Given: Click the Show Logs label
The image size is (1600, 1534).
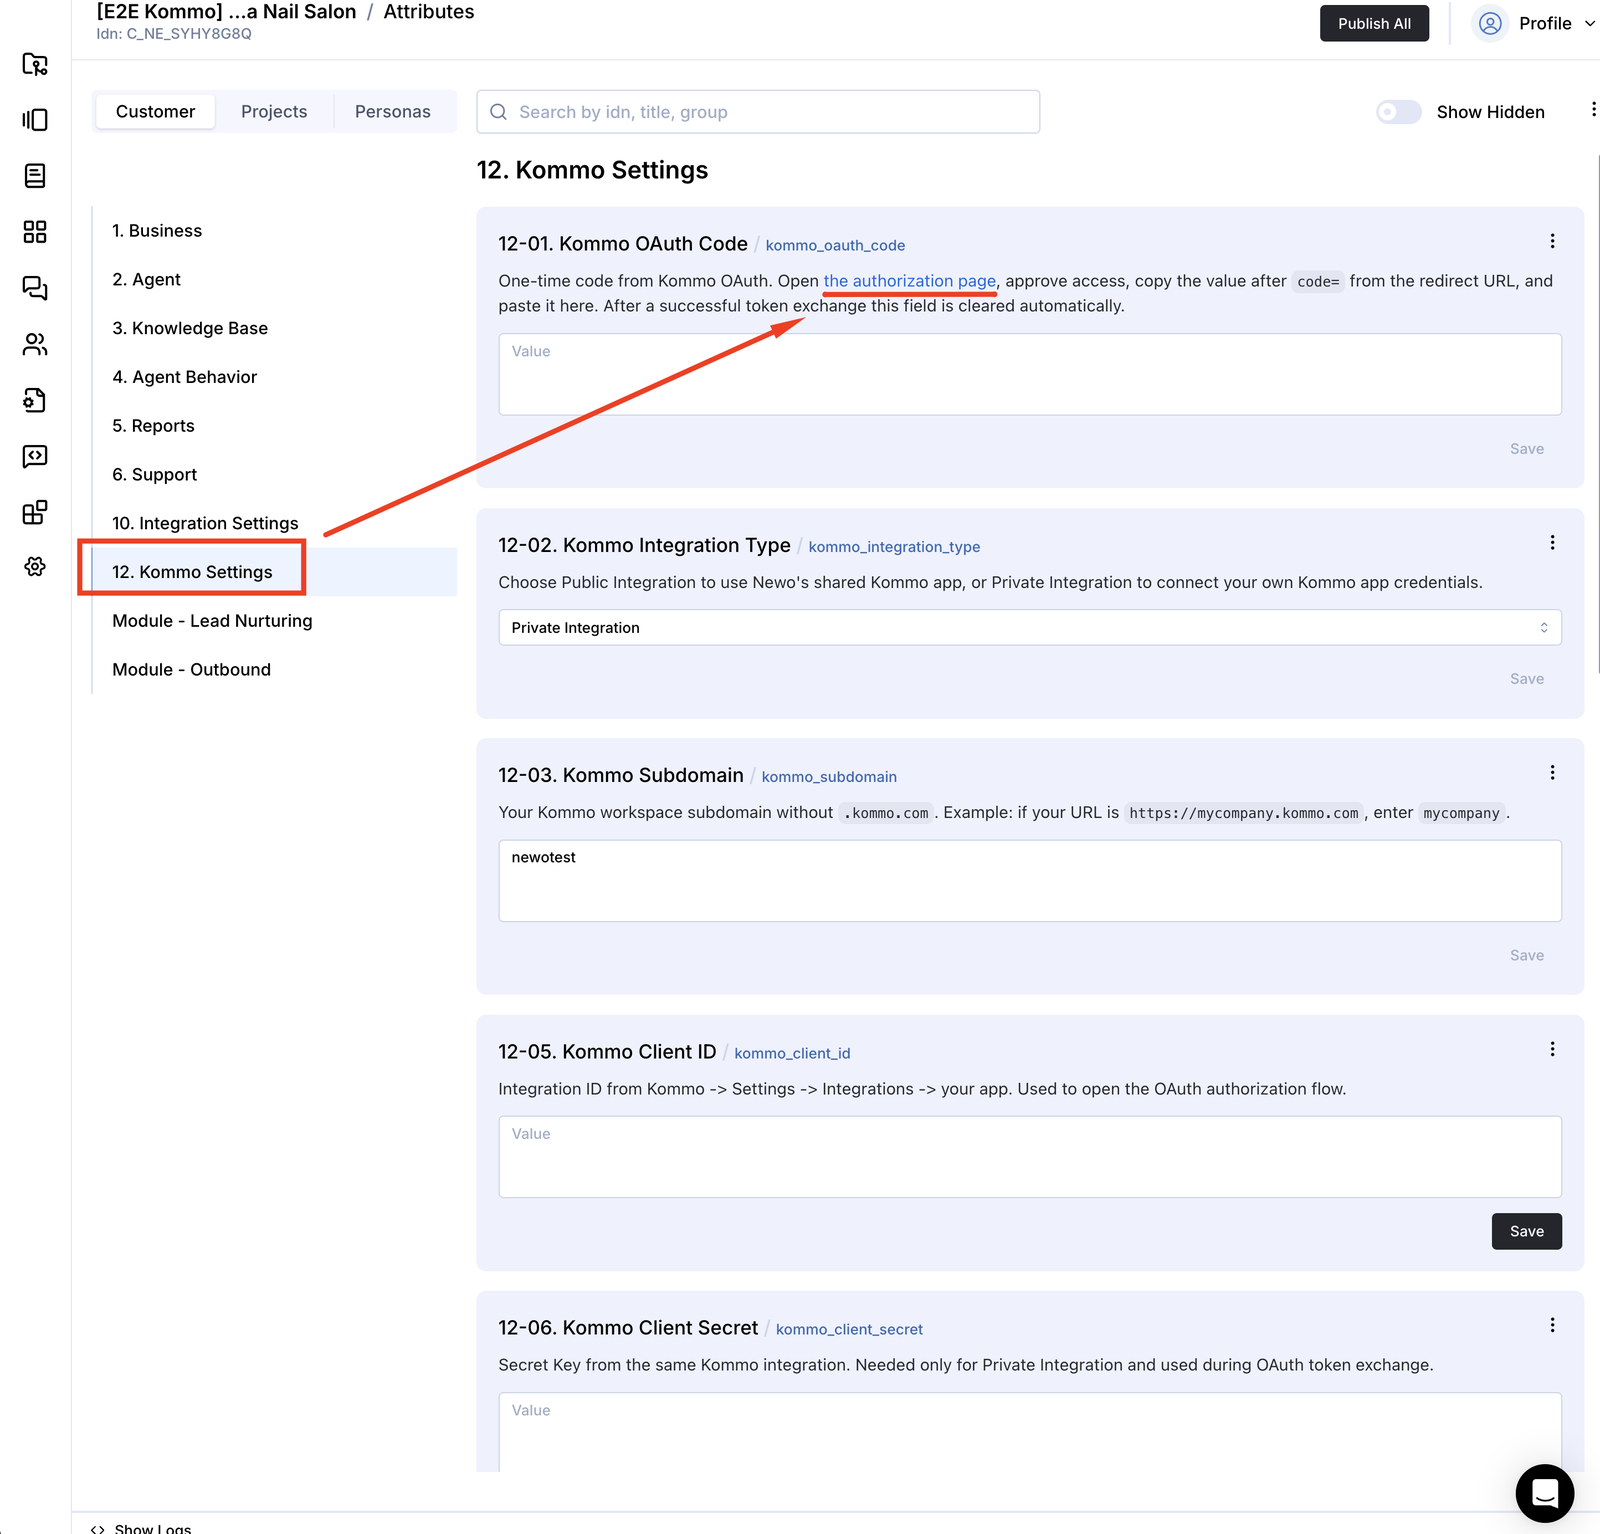Looking at the screenshot, I should (153, 1529).
